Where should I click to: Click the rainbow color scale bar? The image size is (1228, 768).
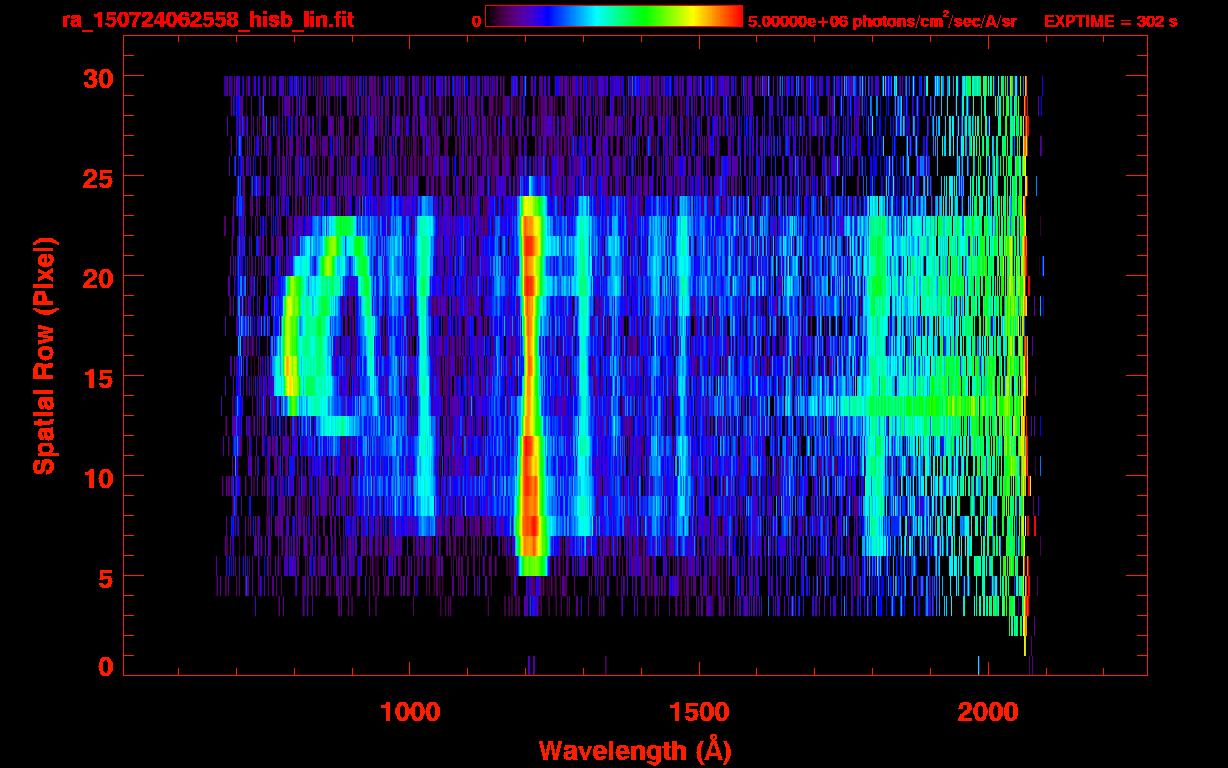click(x=614, y=16)
